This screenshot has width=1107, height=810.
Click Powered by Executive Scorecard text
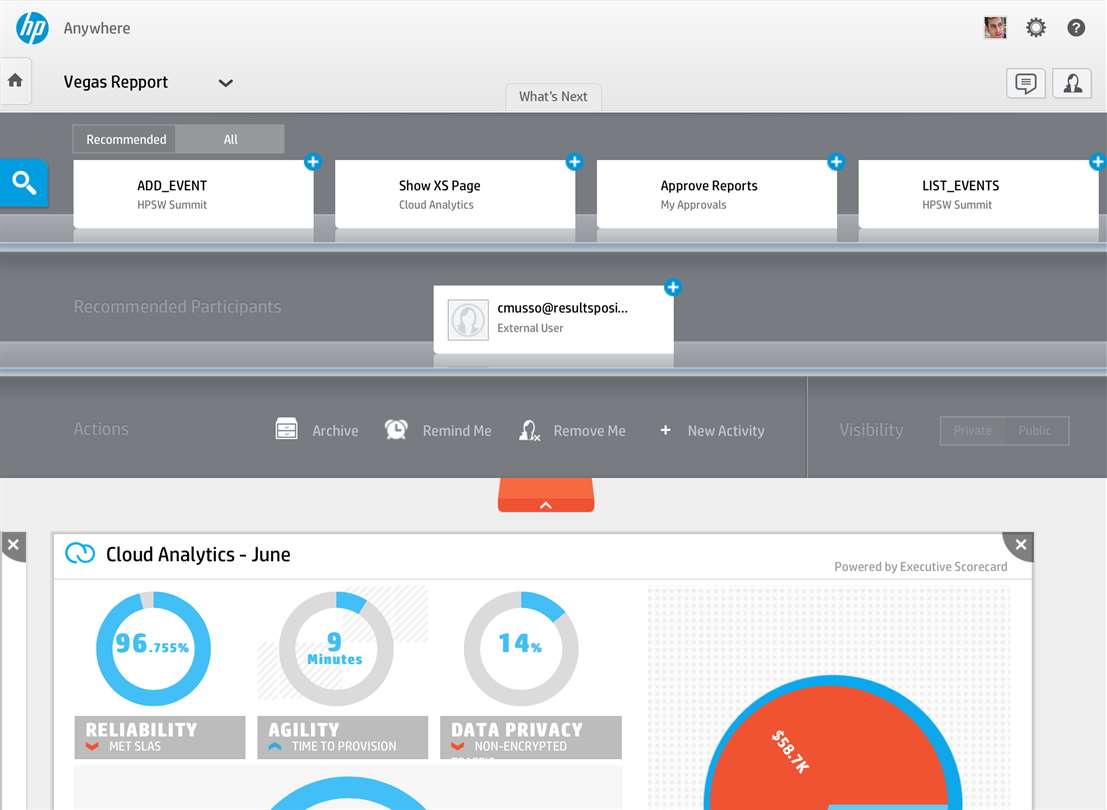pos(921,566)
